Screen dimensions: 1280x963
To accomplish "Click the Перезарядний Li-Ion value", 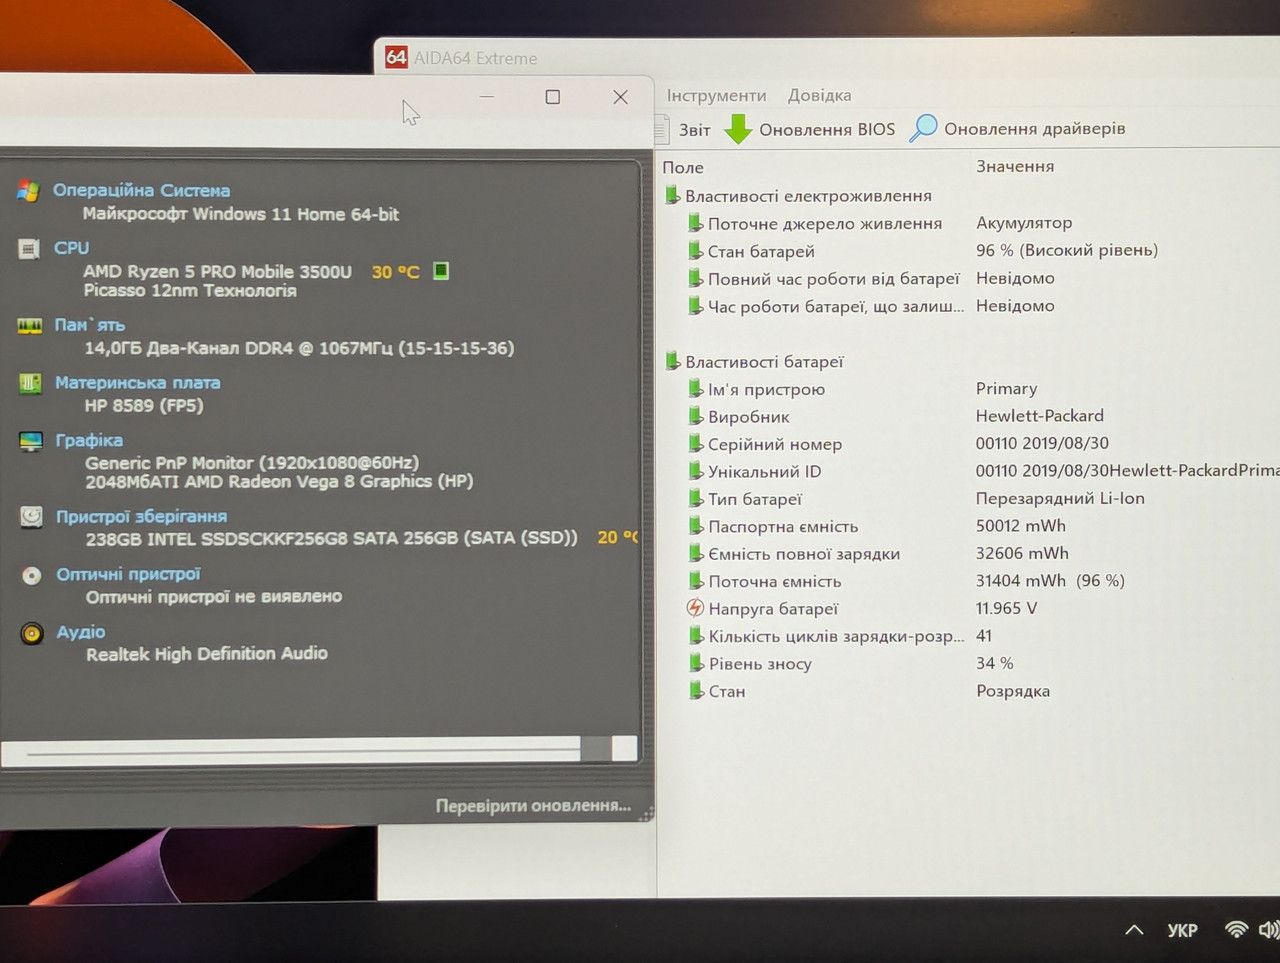I will pos(1060,498).
